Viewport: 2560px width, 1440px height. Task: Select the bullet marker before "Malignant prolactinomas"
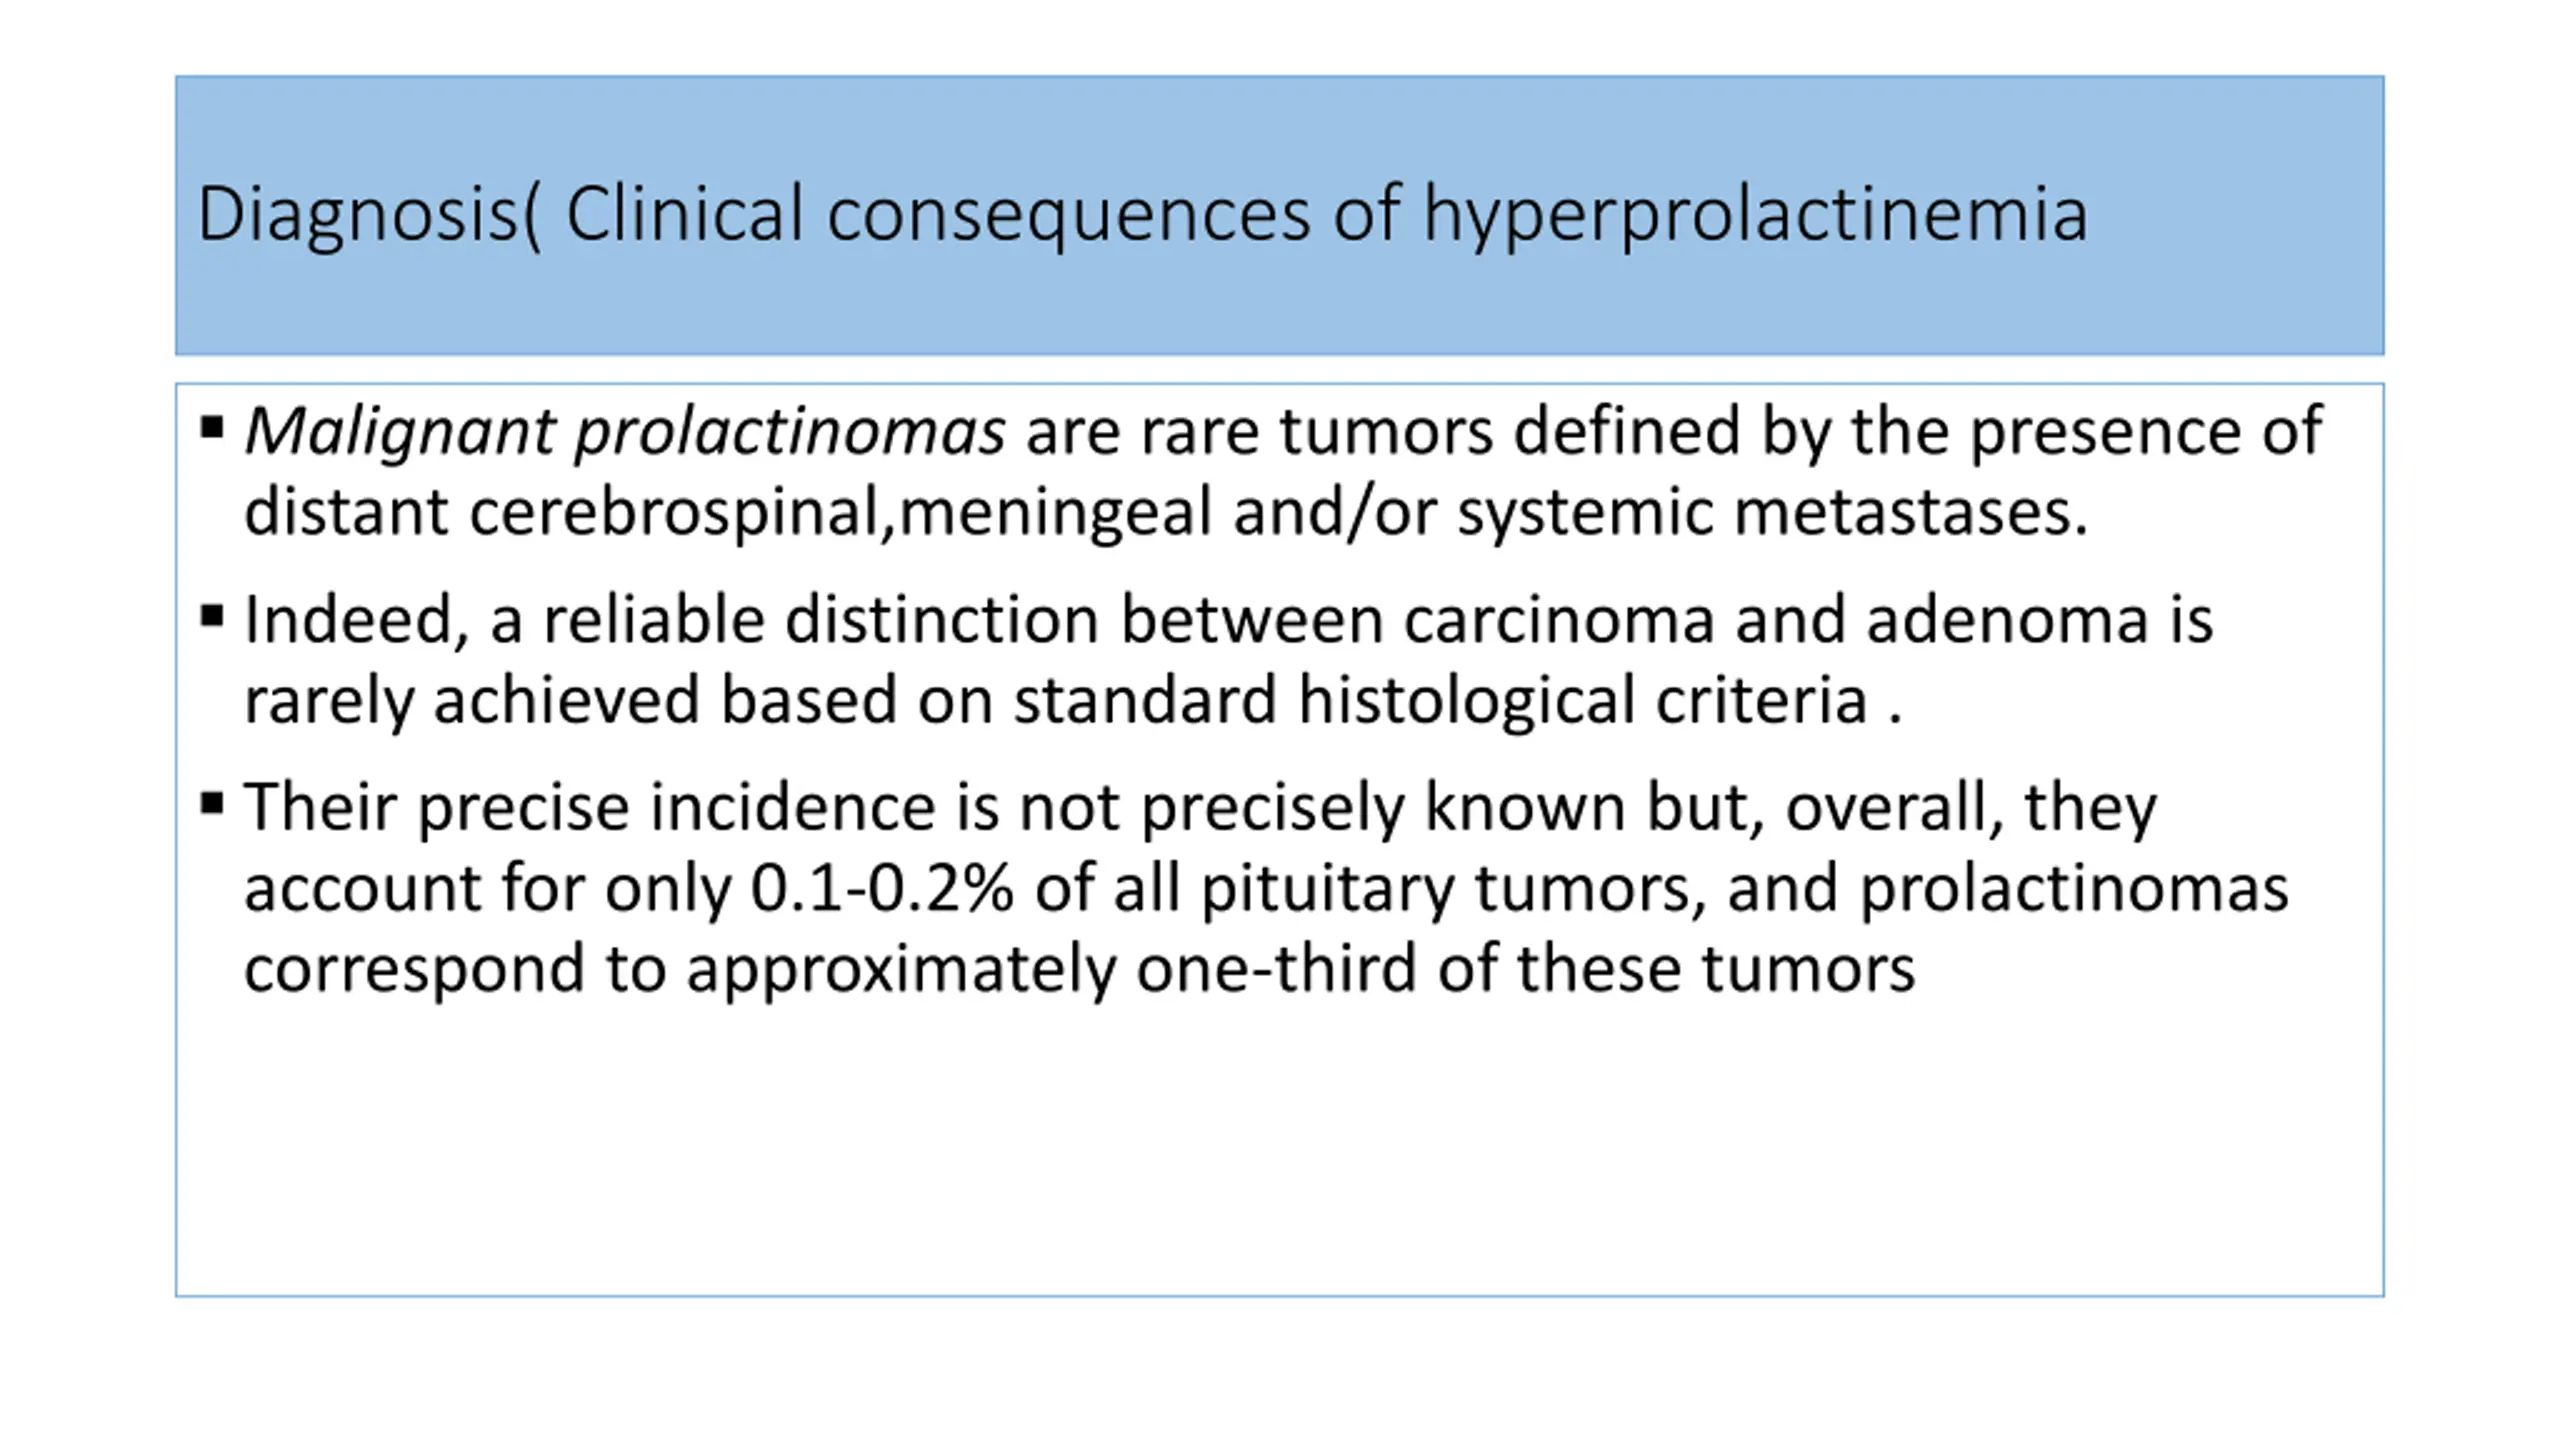pyautogui.click(x=211, y=429)
